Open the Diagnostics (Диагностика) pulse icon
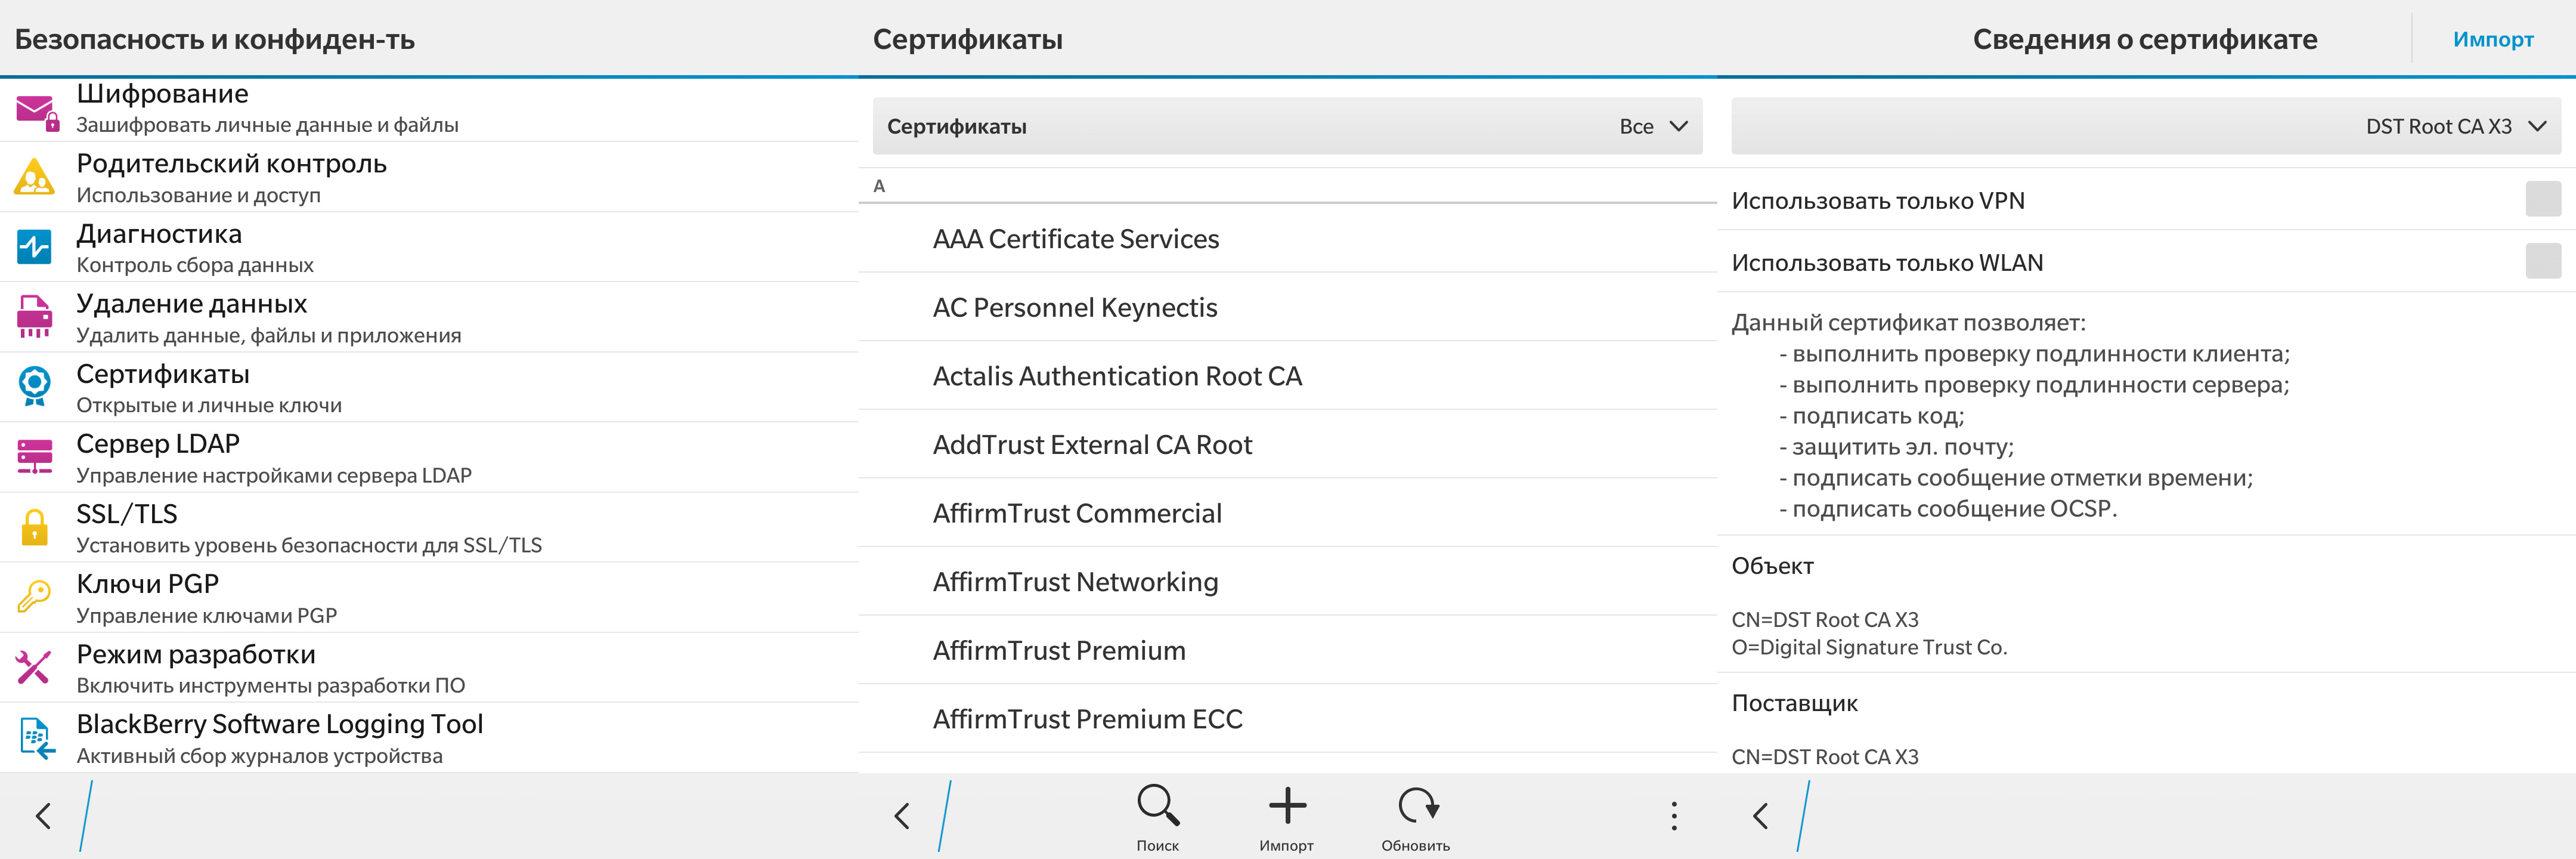The width and height of the screenshot is (2576, 859). click(x=35, y=246)
